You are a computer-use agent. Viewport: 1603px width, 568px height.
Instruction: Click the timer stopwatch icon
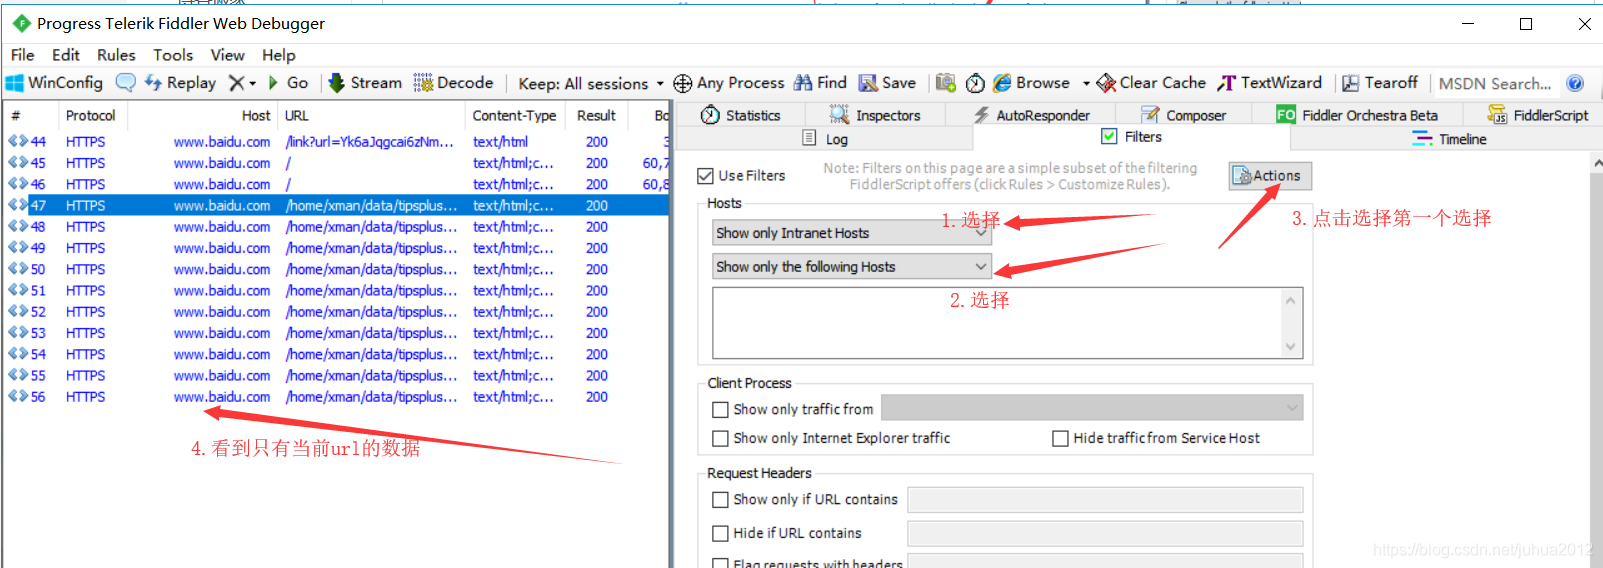click(x=975, y=83)
